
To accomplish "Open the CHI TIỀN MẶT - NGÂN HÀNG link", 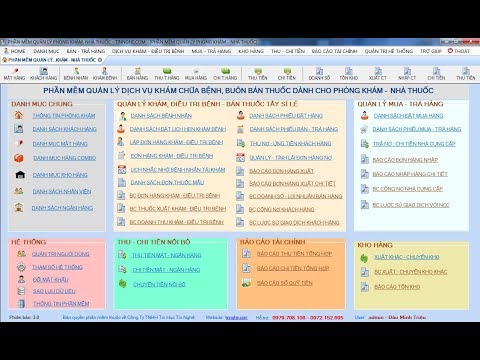I will pos(166,270).
